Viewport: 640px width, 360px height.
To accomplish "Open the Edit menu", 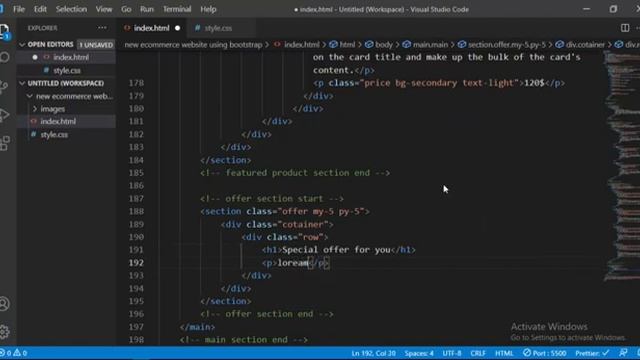I will (x=40, y=9).
